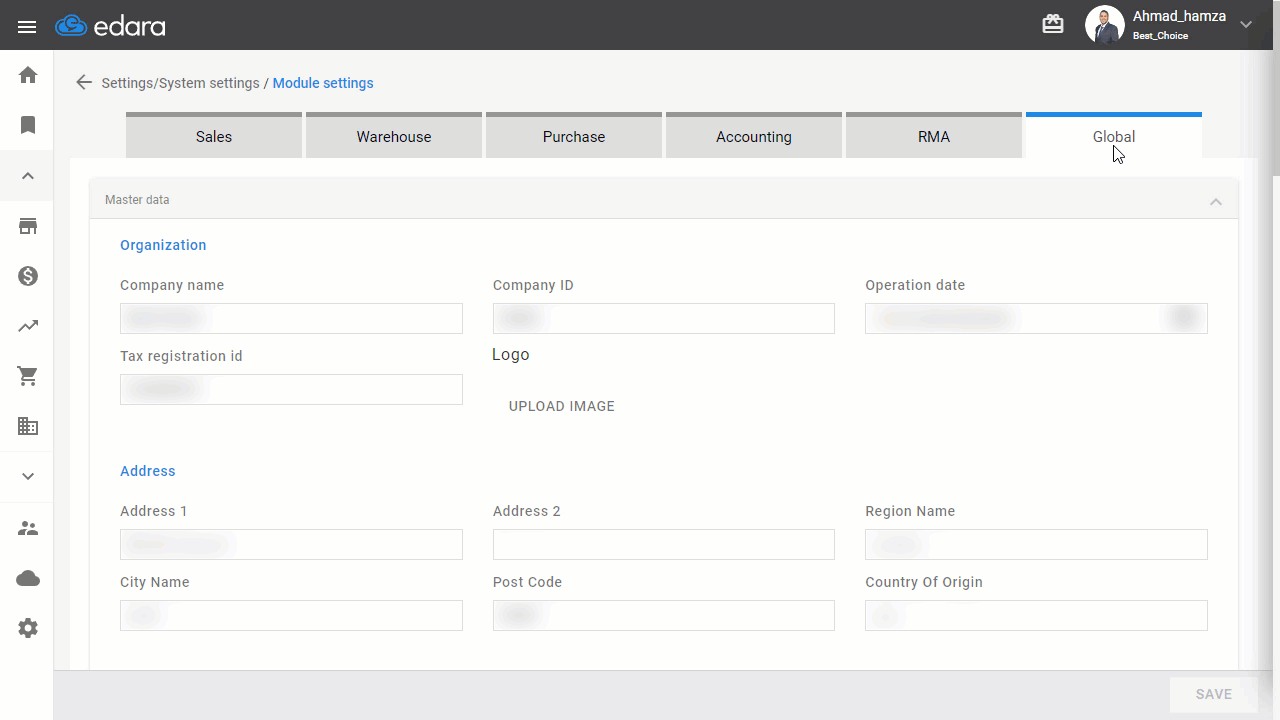Switch to the RMA tab
Viewport: 1280px width, 720px height.
[934, 136]
